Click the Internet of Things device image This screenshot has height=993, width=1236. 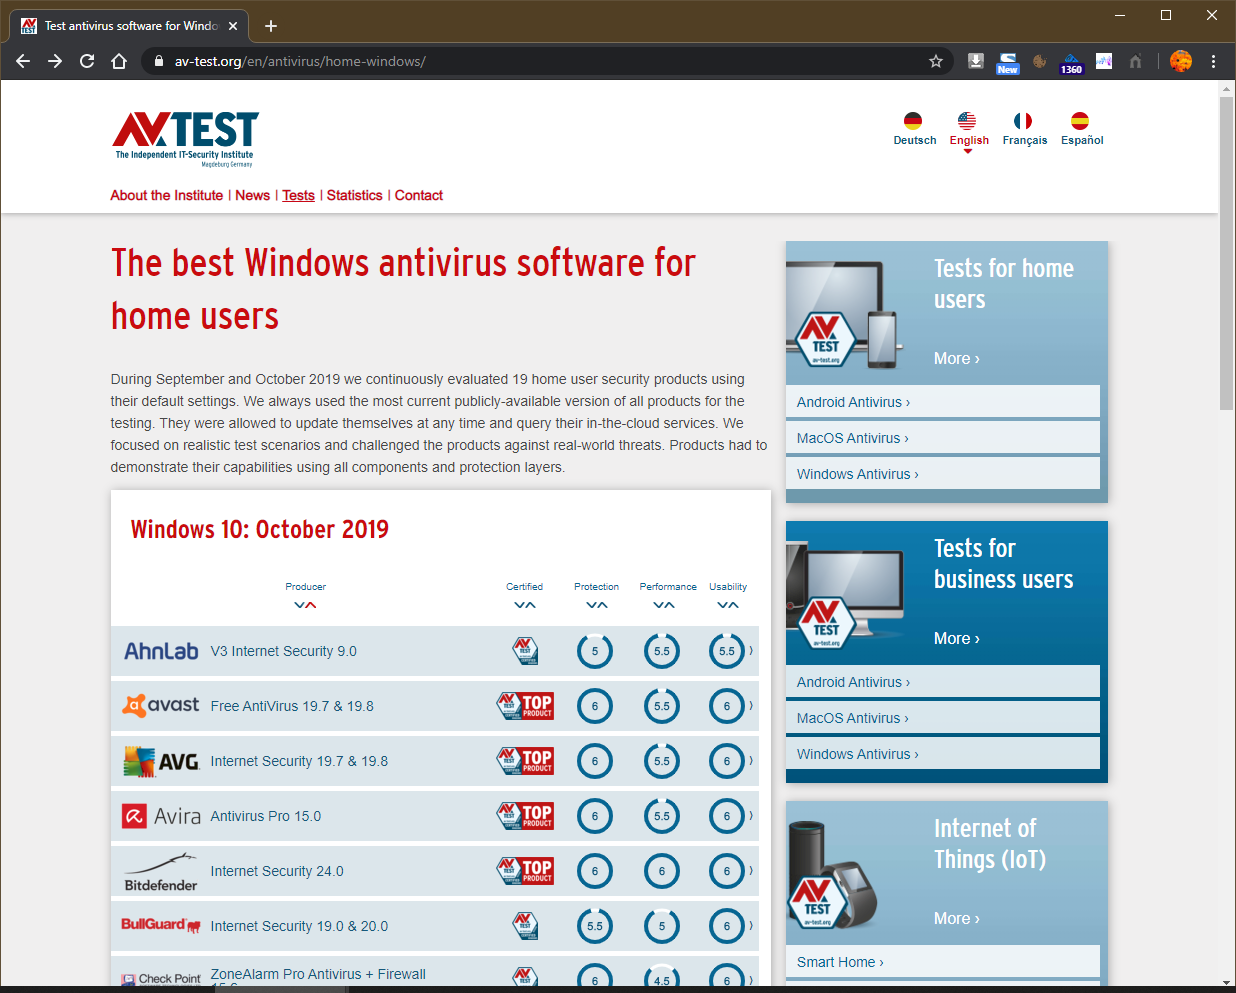tap(833, 874)
